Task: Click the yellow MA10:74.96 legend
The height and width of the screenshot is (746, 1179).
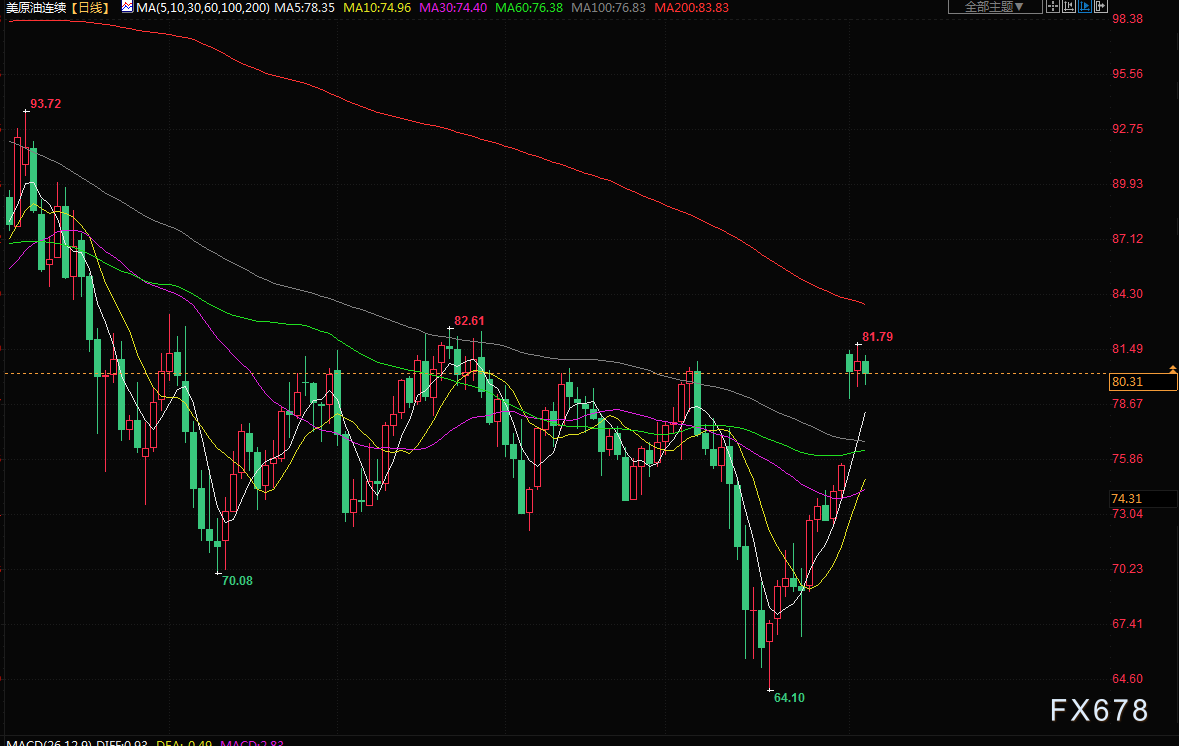Action: [377, 7]
